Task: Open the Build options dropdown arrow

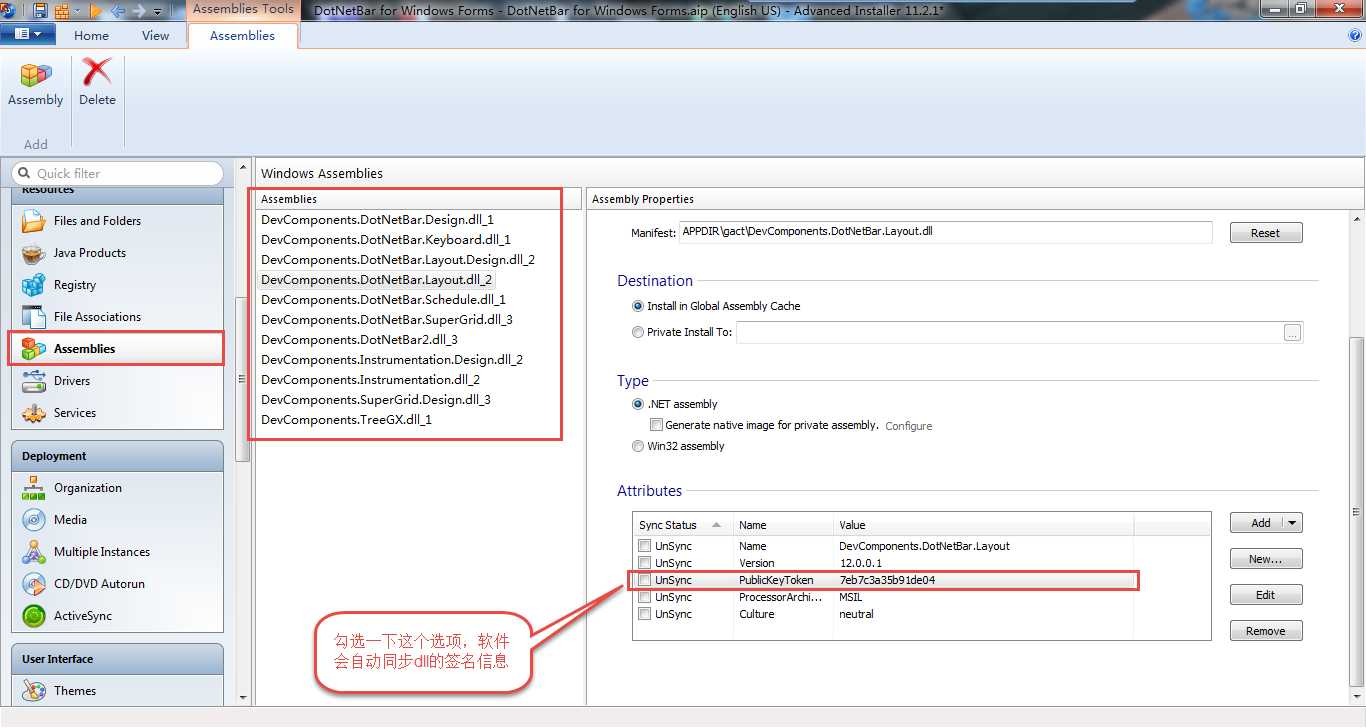Action: [x=77, y=12]
